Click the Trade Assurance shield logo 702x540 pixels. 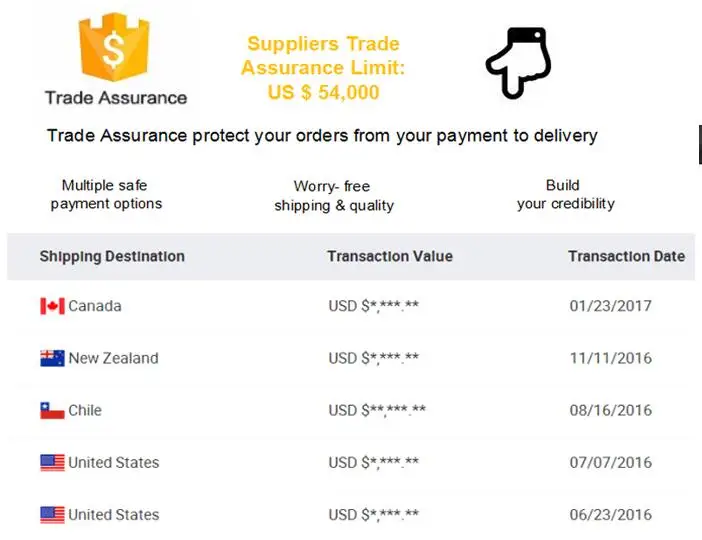pyautogui.click(x=115, y=47)
